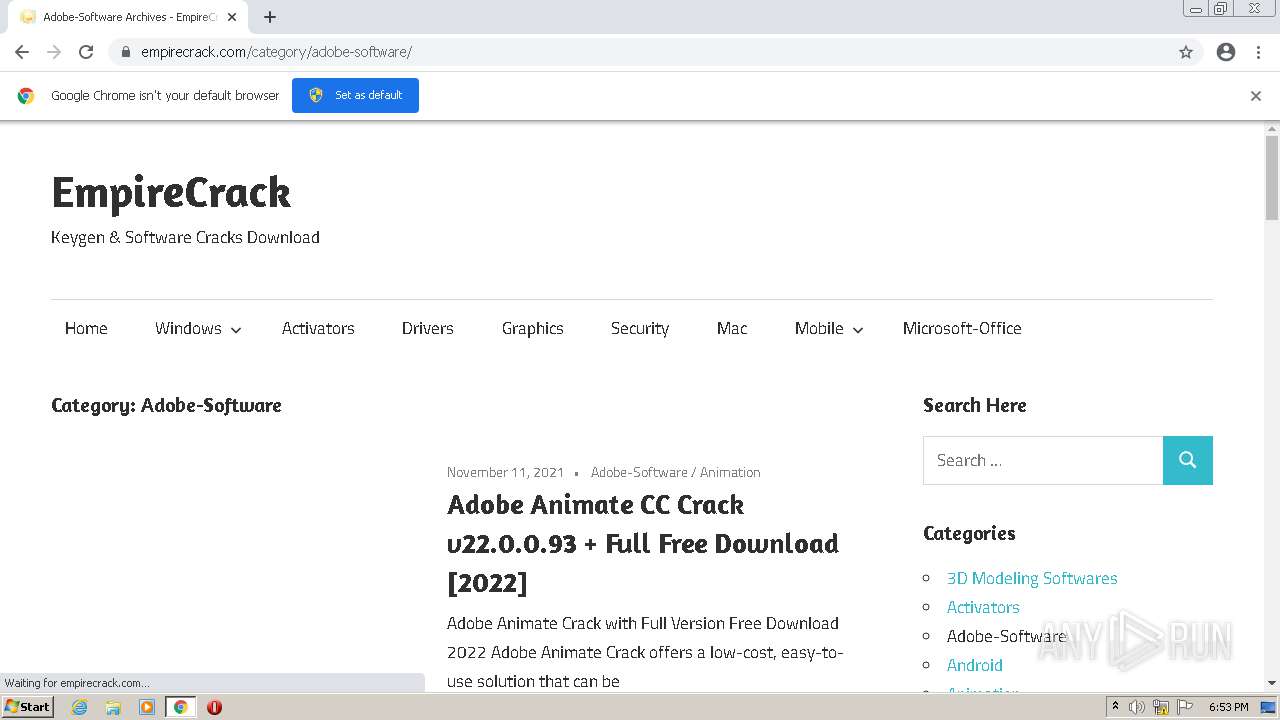Image resolution: width=1280 pixels, height=720 pixels.
Task: Click the 6:53 PM clock
Action: [1228, 707]
